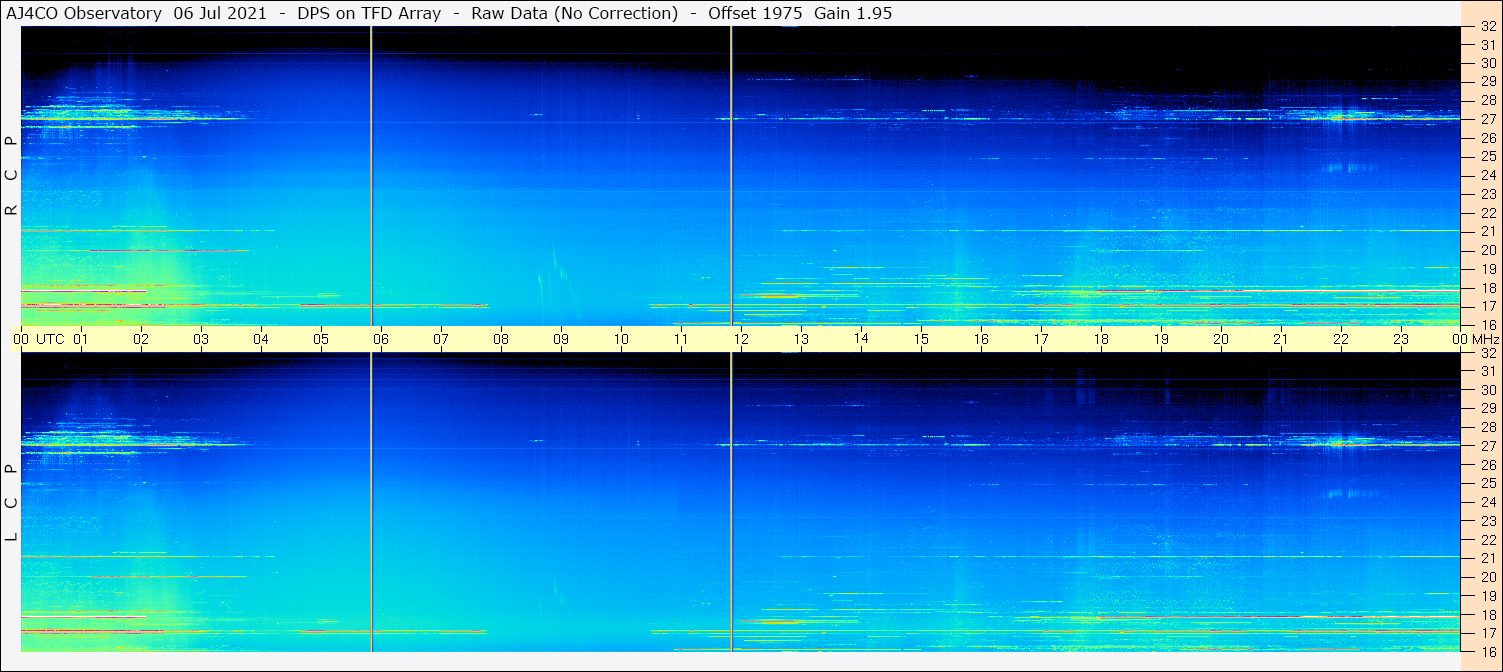Click RCP vertical marker line before 06 UTC
Viewport: 1503px width, 672px height.
(371, 176)
